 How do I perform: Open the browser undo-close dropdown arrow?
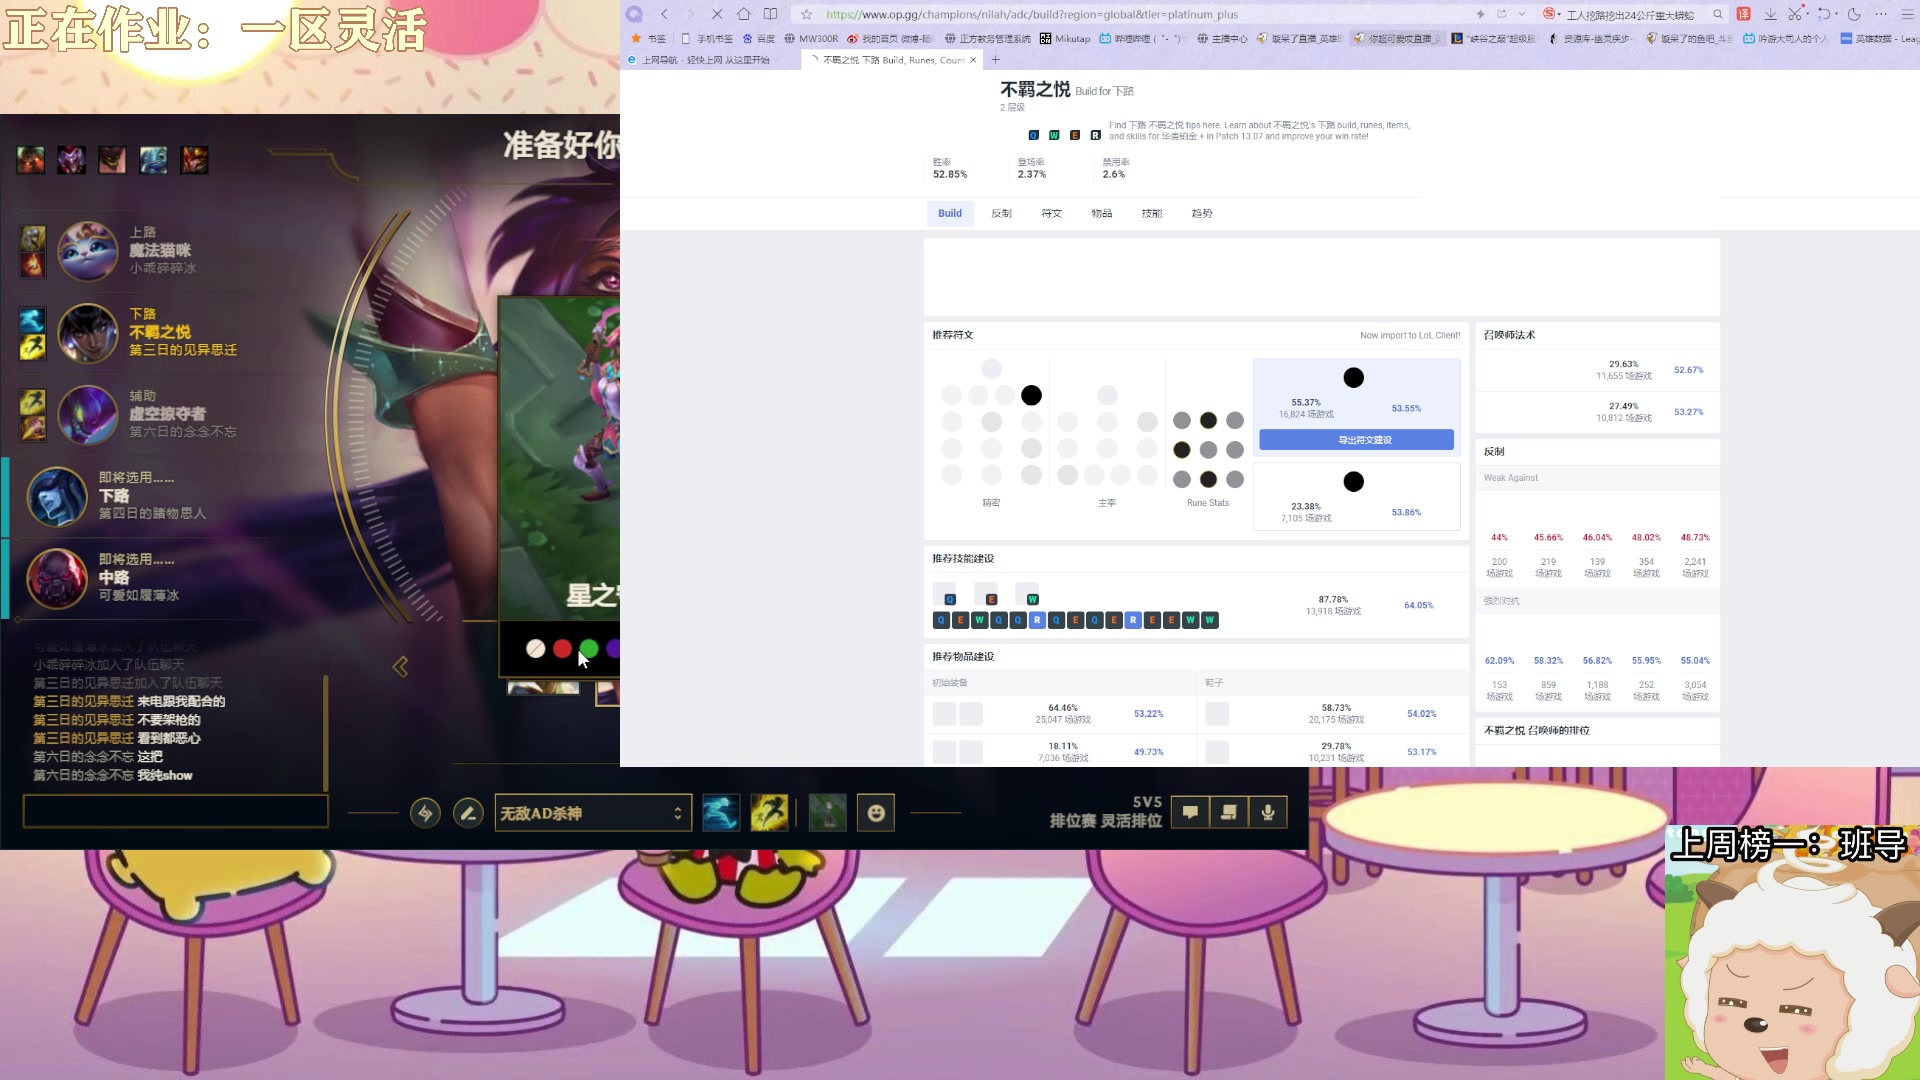(x=1836, y=14)
